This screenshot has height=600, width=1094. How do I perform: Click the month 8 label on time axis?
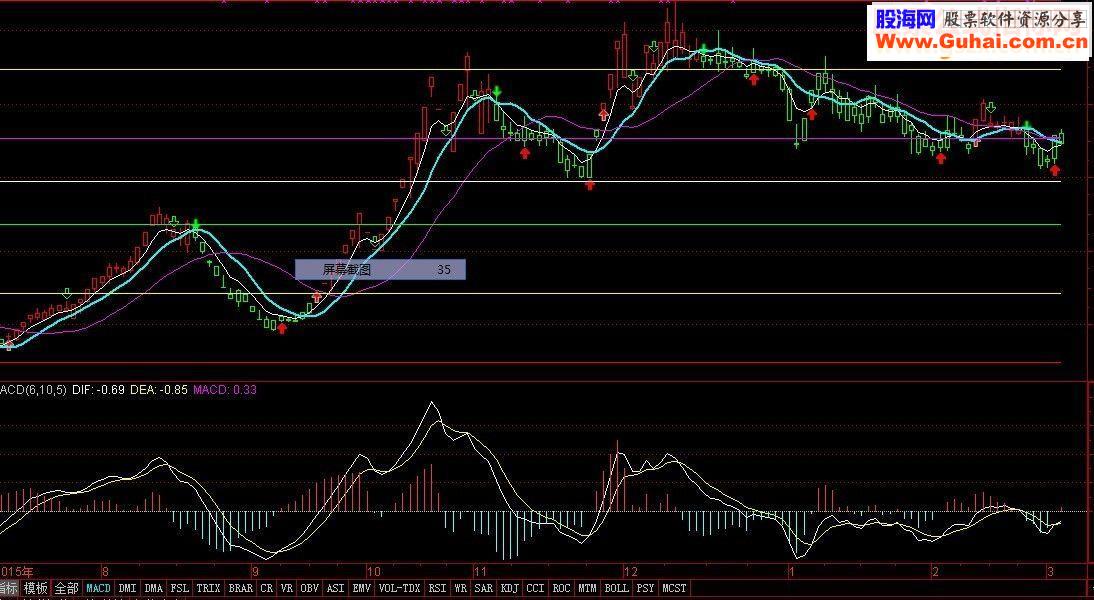point(105,571)
